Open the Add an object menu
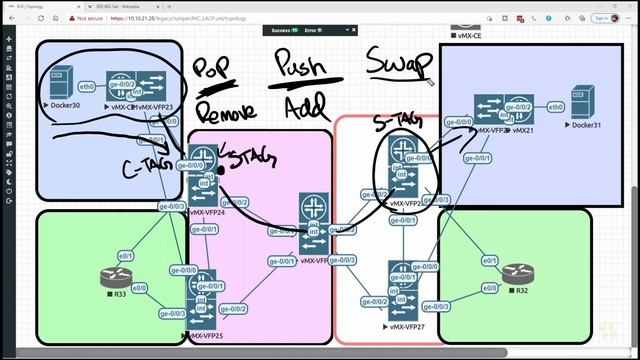 (x=9, y=39)
